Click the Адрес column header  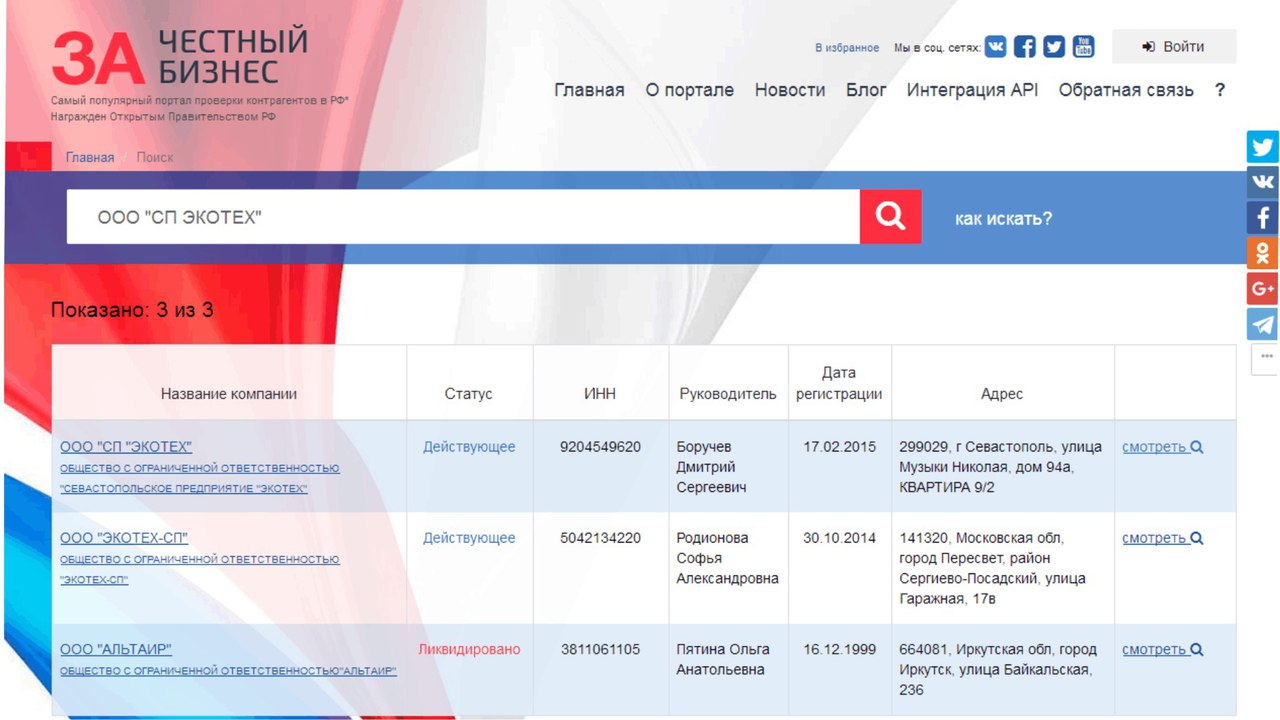pos(1002,394)
